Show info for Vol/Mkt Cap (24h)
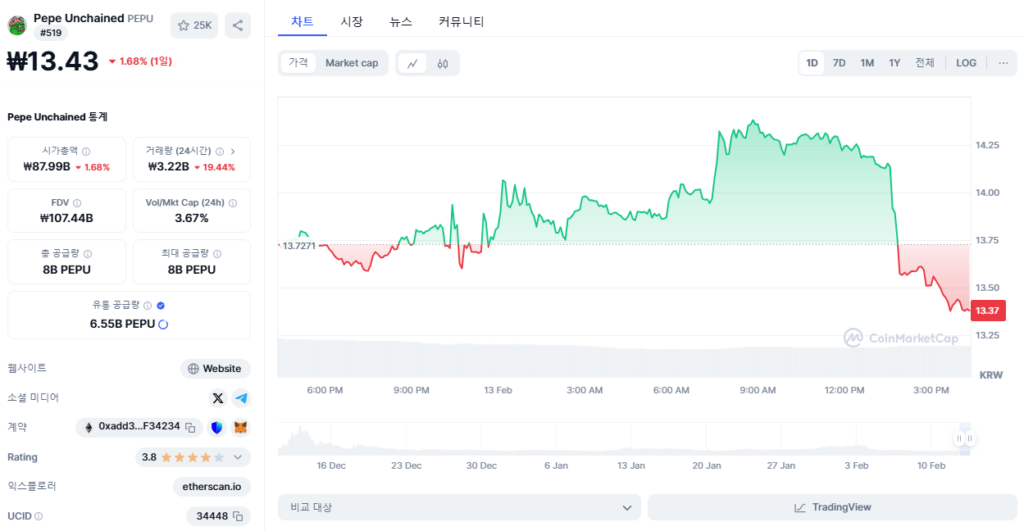The width and height of the screenshot is (1024, 531). click(x=233, y=203)
